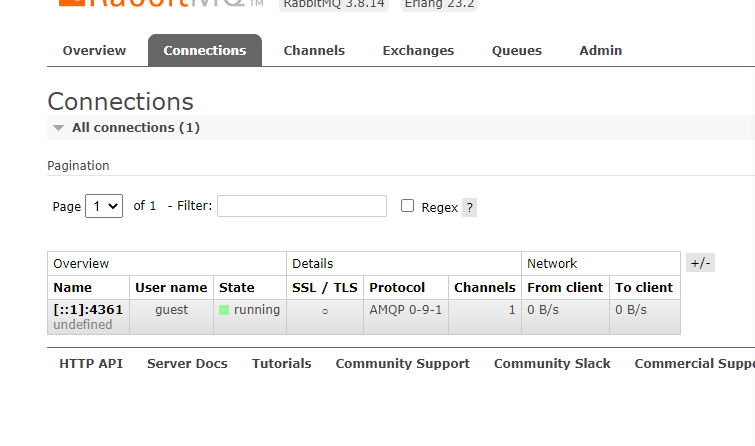This screenshot has width=755, height=446.
Task: Open the Channels tab
Action: click(x=314, y=50)
